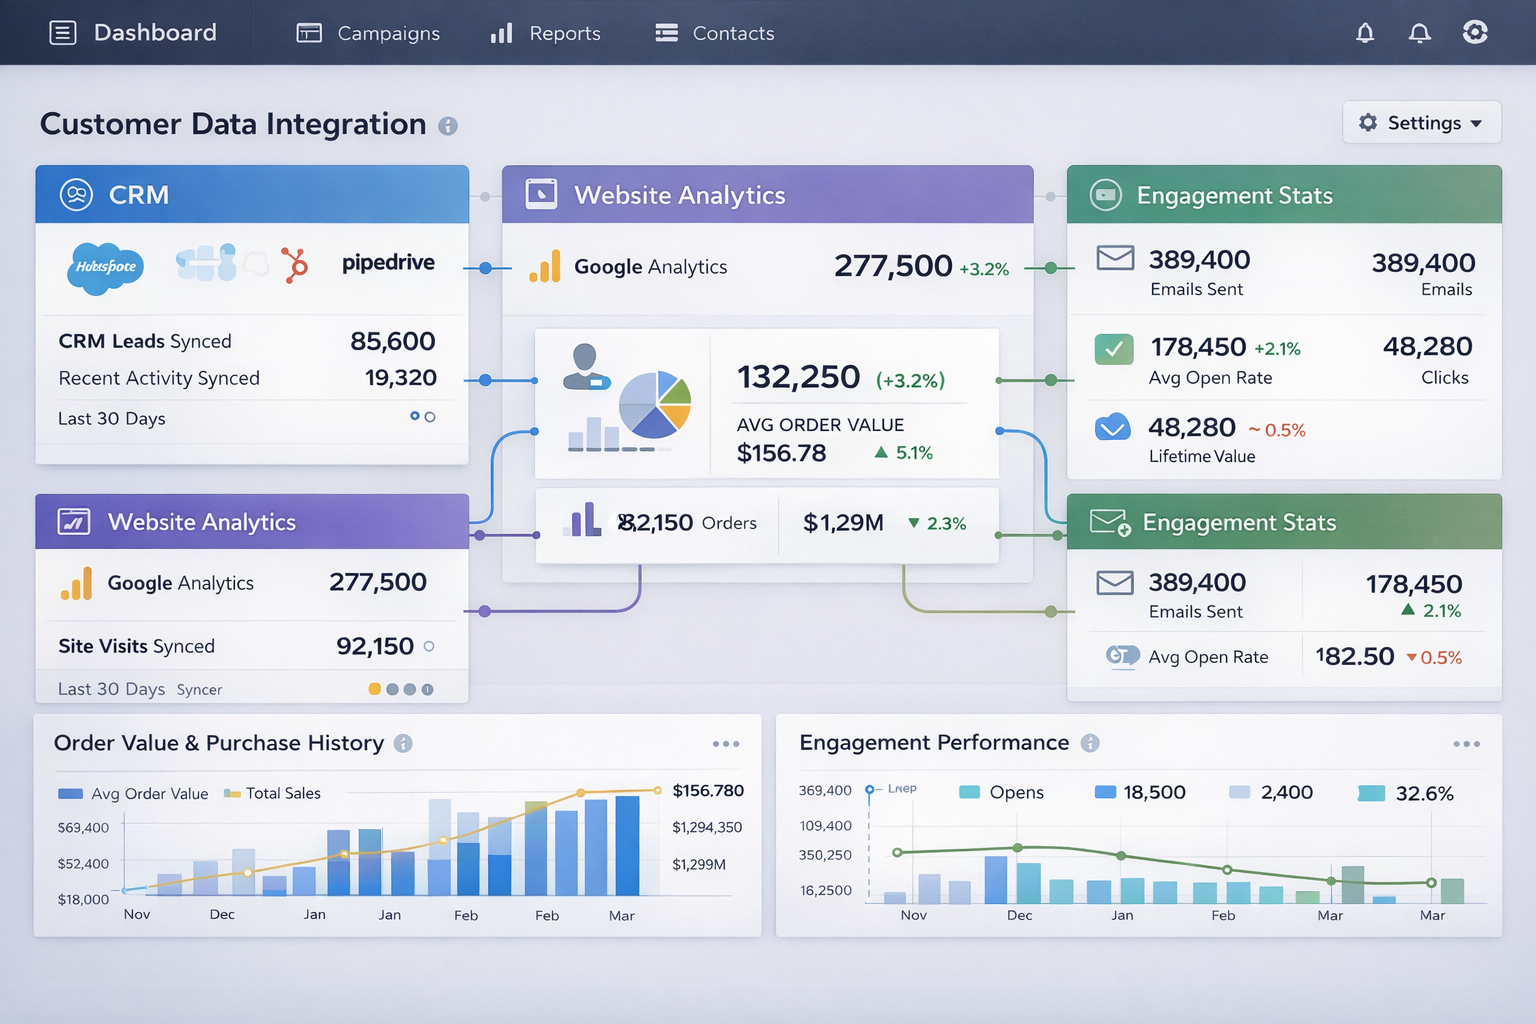Click the 48,280 Clicks value
The width and height of the screenshot is (1536, 1024).
tap(1427, 346)
